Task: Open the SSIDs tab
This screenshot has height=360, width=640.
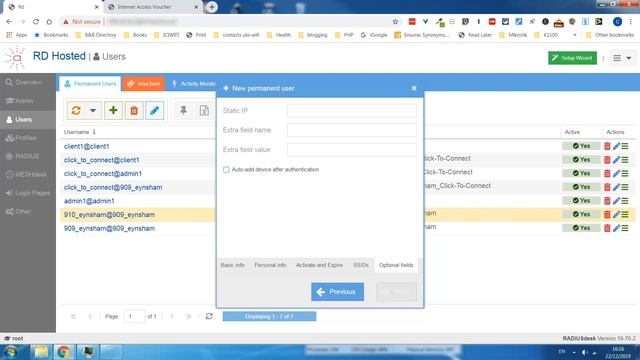Action: [x=361, y=265]
